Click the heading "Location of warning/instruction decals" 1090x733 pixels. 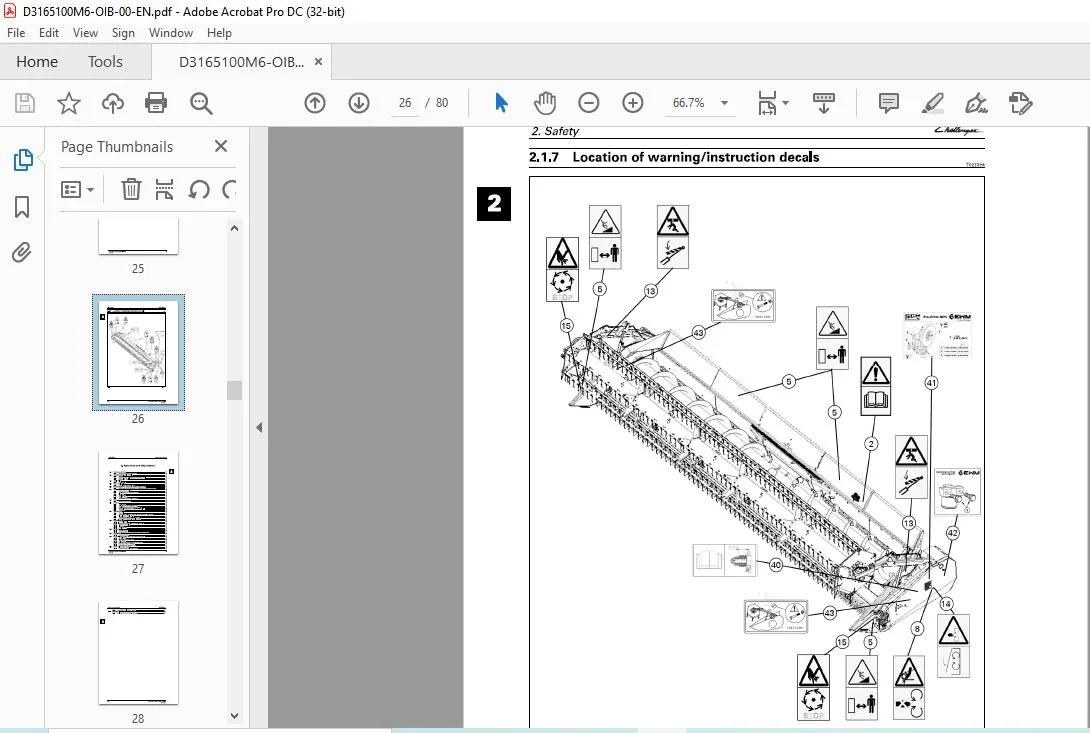click(x=696, y=157)
